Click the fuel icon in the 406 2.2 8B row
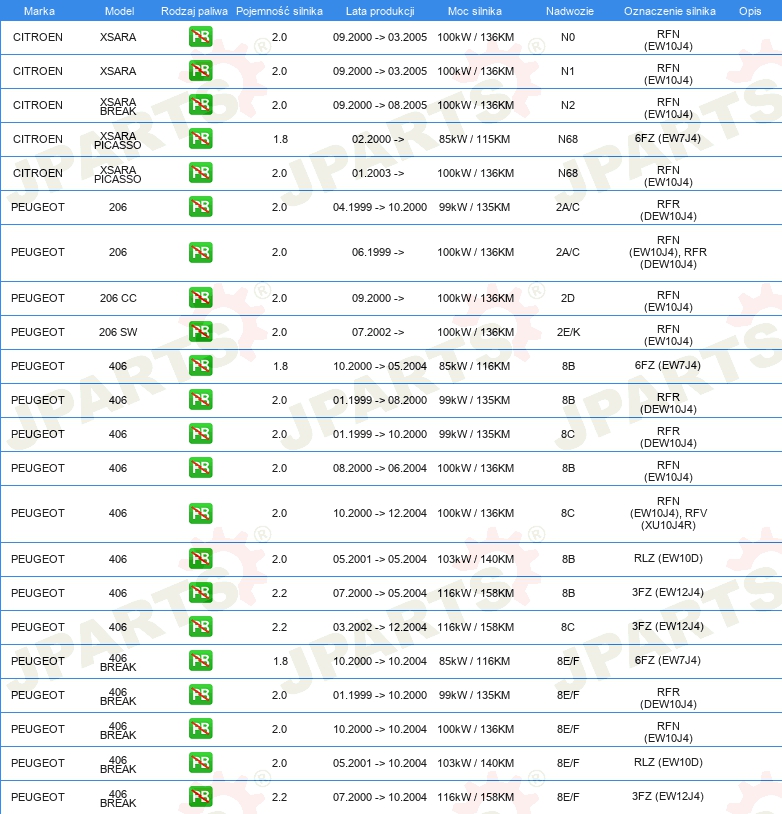This screenshot has height=814, width=782. coord(200,593)
